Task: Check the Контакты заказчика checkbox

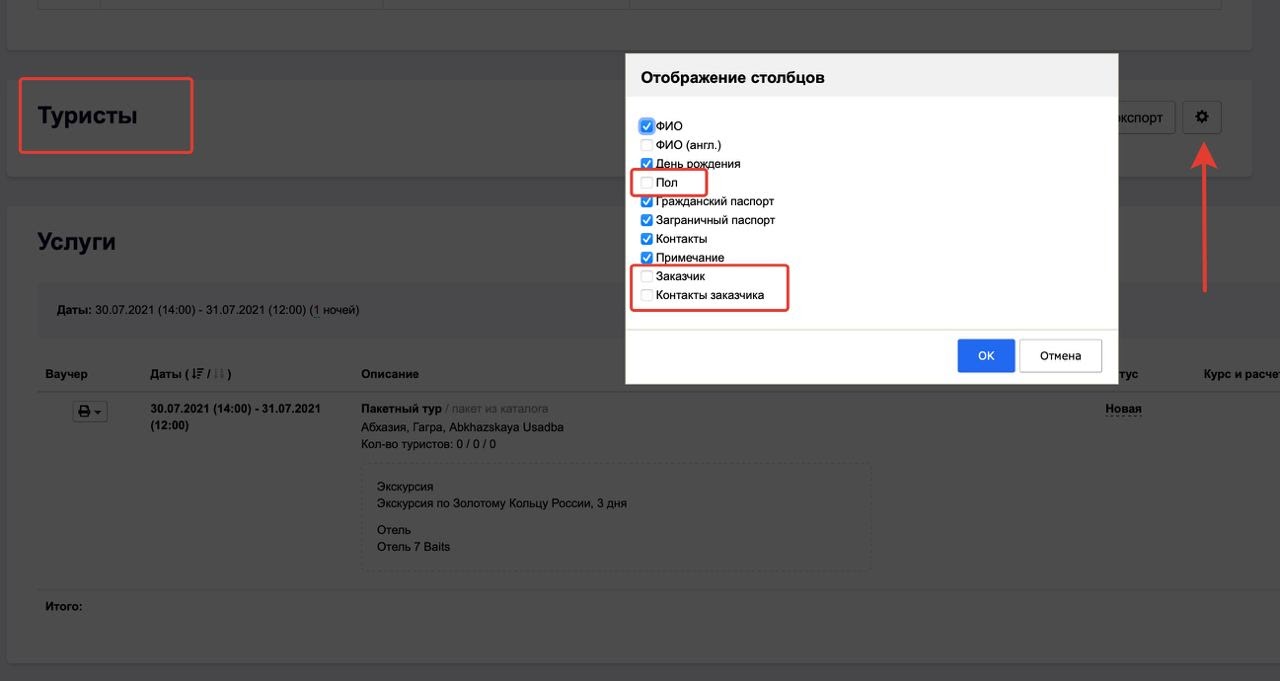Action: (x=647, y=295)
